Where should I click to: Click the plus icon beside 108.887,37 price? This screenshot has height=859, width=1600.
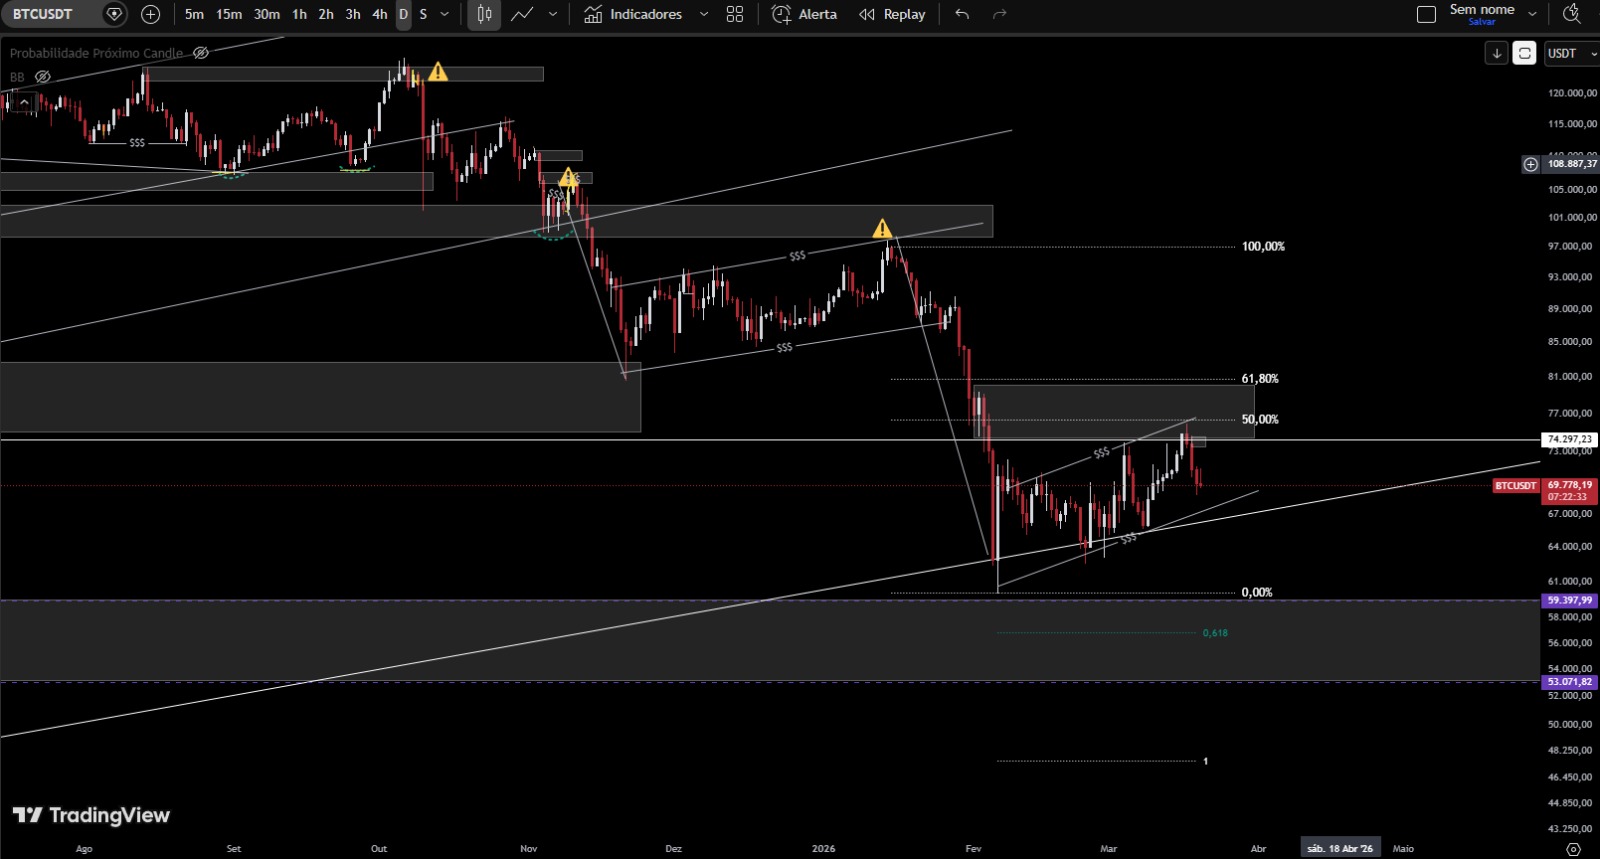pyautogui.click(x=1530, y=164)
